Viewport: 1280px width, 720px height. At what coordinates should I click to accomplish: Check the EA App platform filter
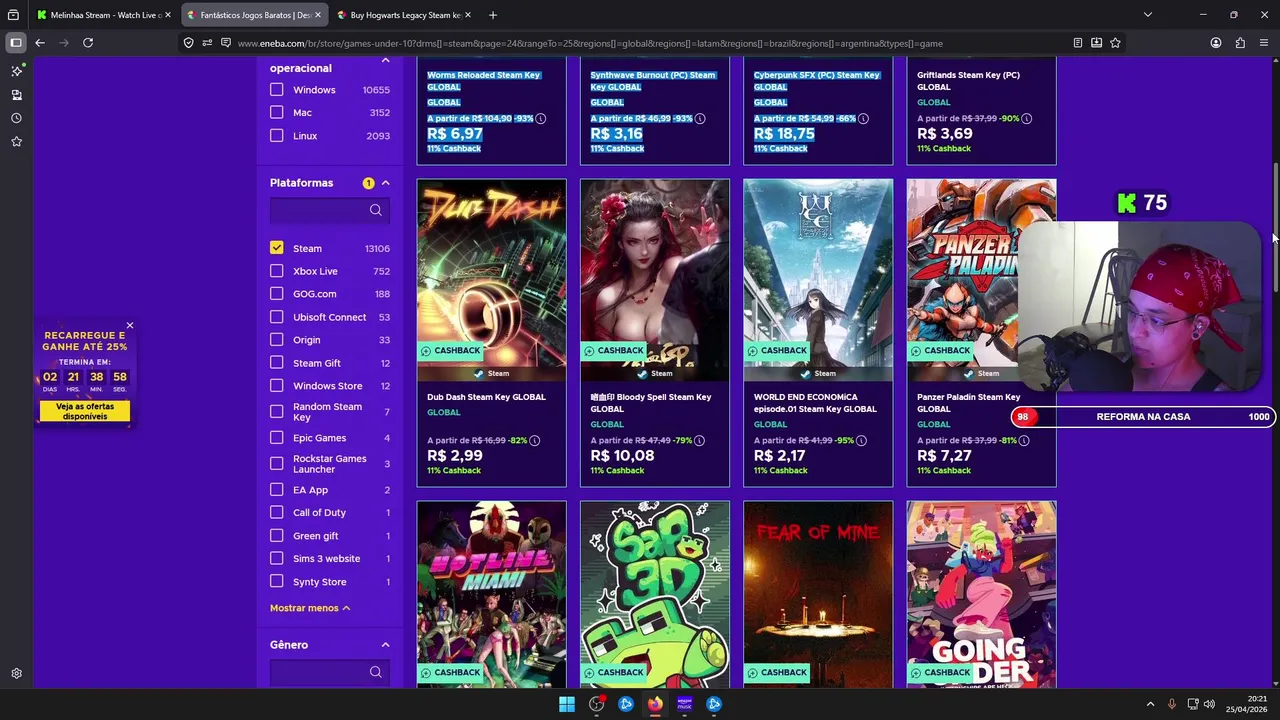[277, 490]
